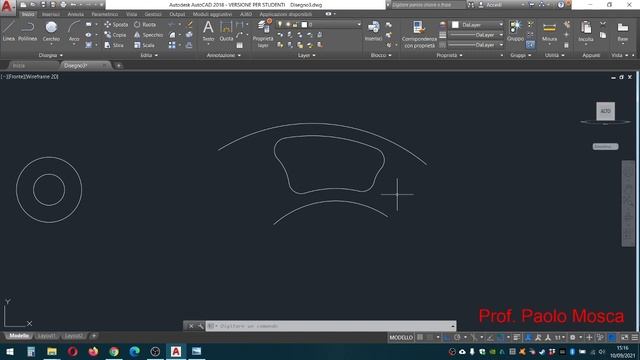Image resolution: width=640 pixels, height=360 pixels.
Task: Toggle snap mode in status bar
Action: tap(429, 337)
